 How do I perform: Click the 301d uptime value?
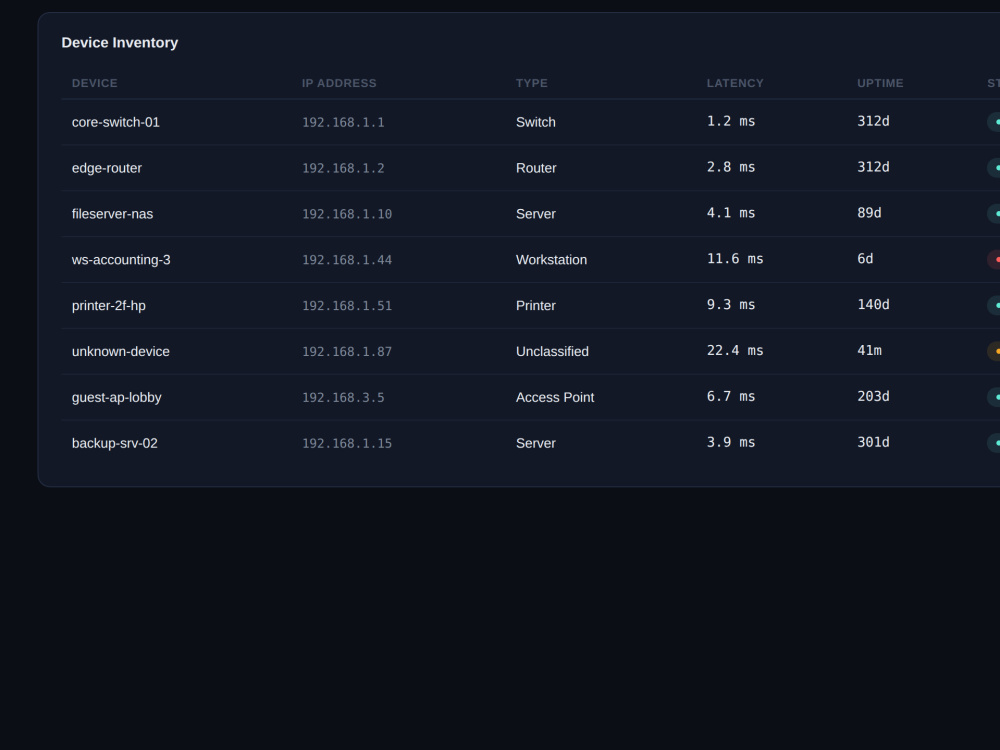coord(873,443)
